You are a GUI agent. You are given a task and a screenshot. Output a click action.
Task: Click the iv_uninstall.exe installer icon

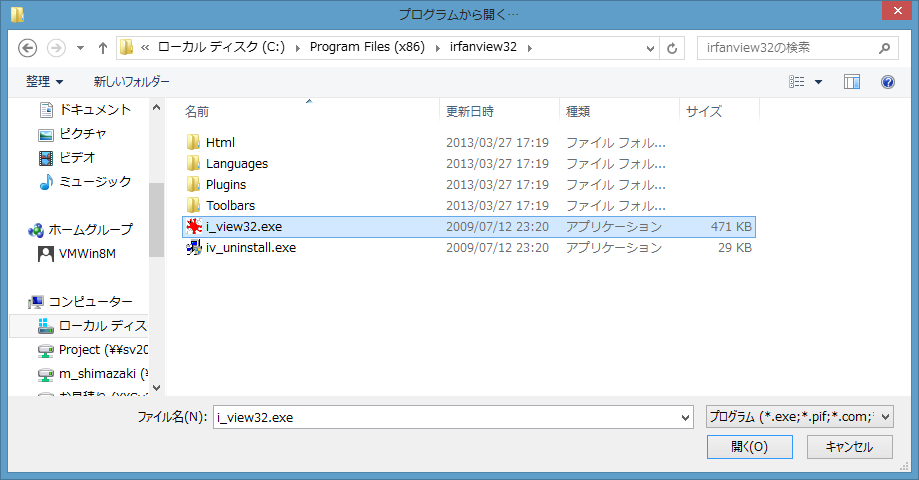(x=194, y=248)
